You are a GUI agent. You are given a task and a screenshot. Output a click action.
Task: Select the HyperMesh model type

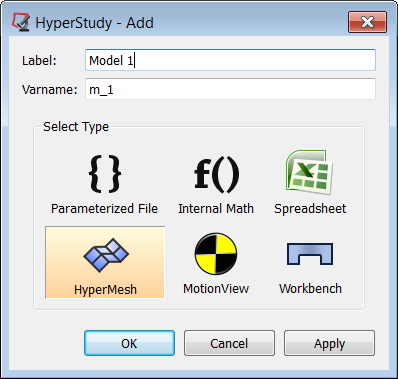click(x=105, y=262)
